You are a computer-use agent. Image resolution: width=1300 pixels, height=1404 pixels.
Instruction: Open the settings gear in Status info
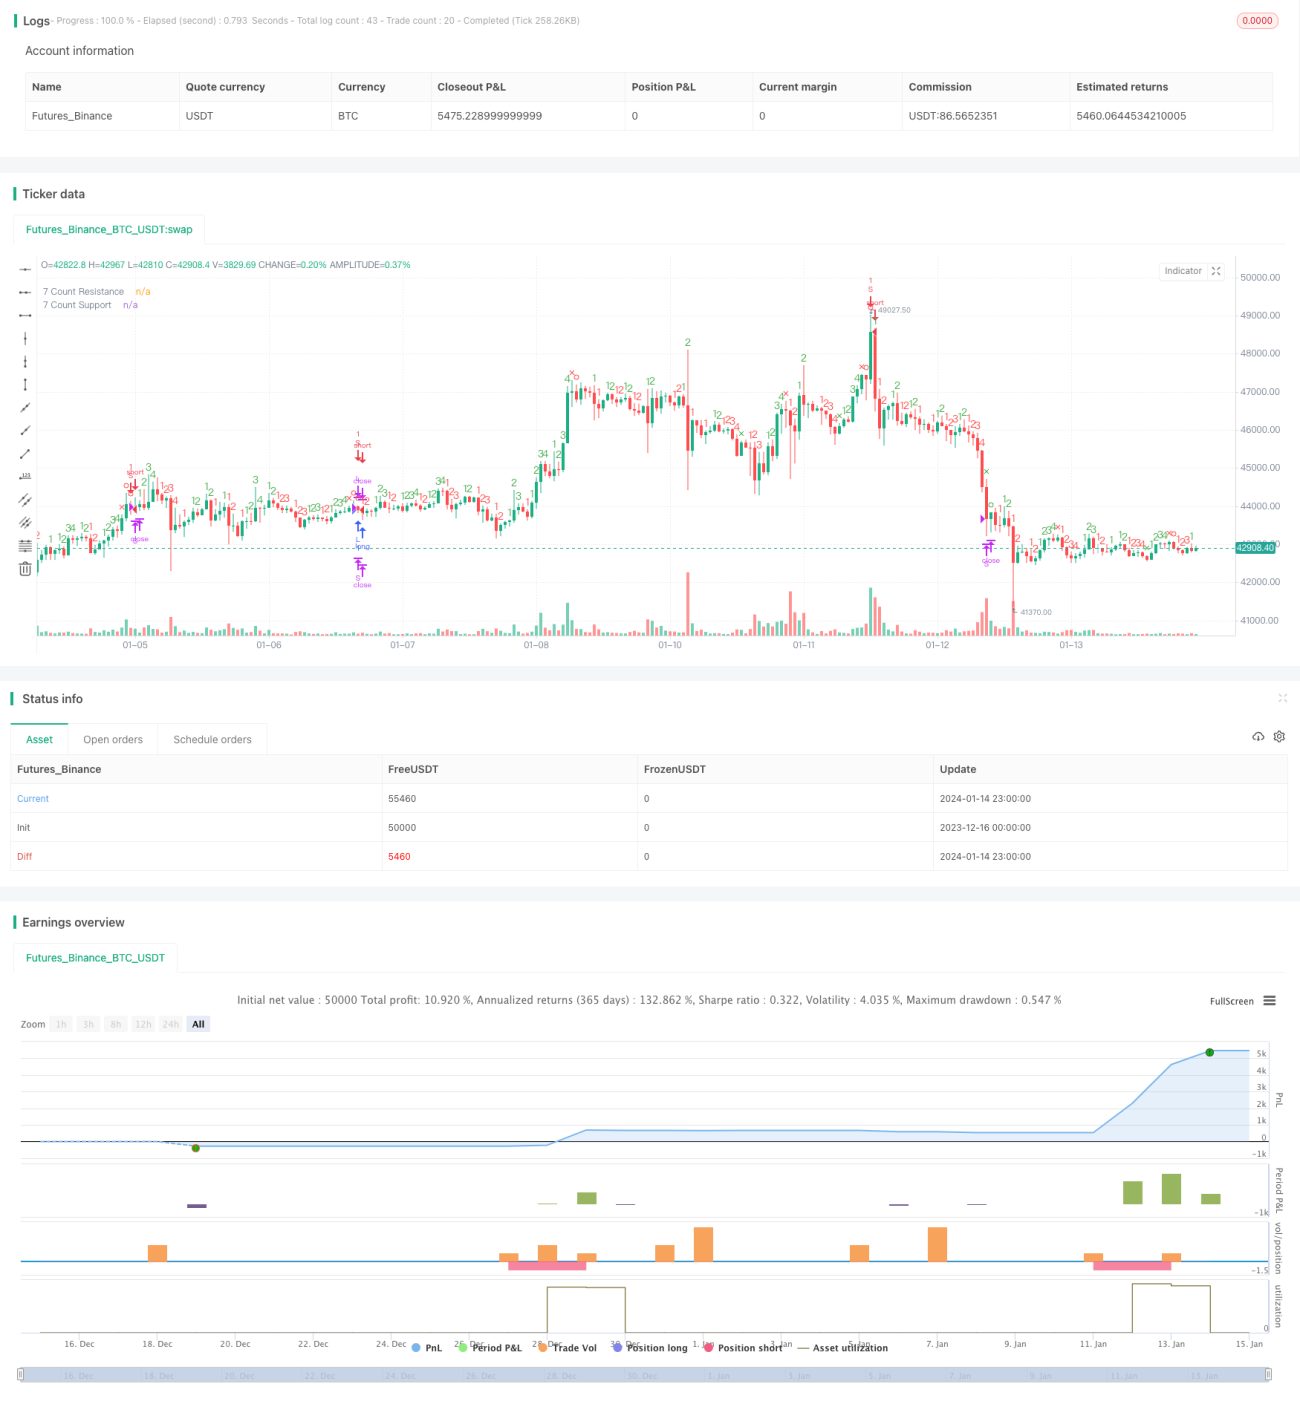[1279, 737]
